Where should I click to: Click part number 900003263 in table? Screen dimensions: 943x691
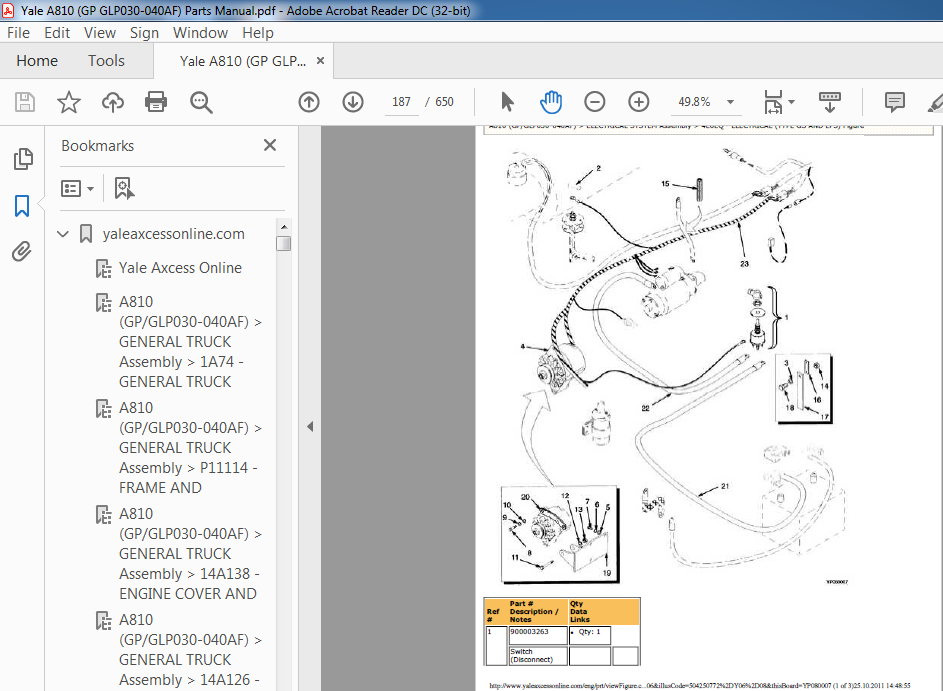click(x=529, y=631)
